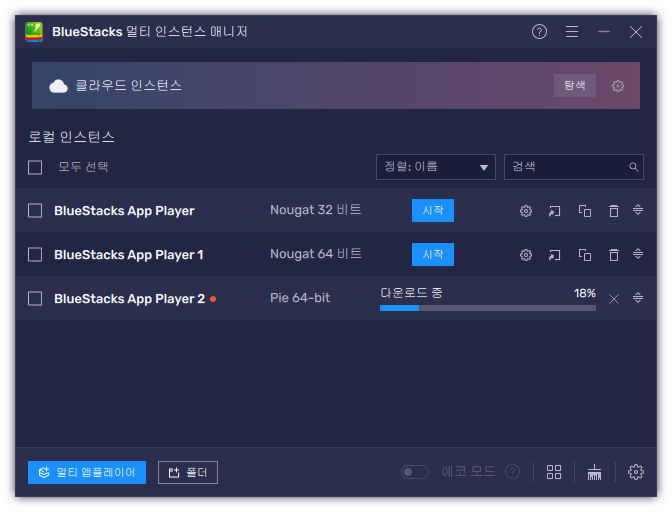Clone the App Player 1 instance

point(585,255)
